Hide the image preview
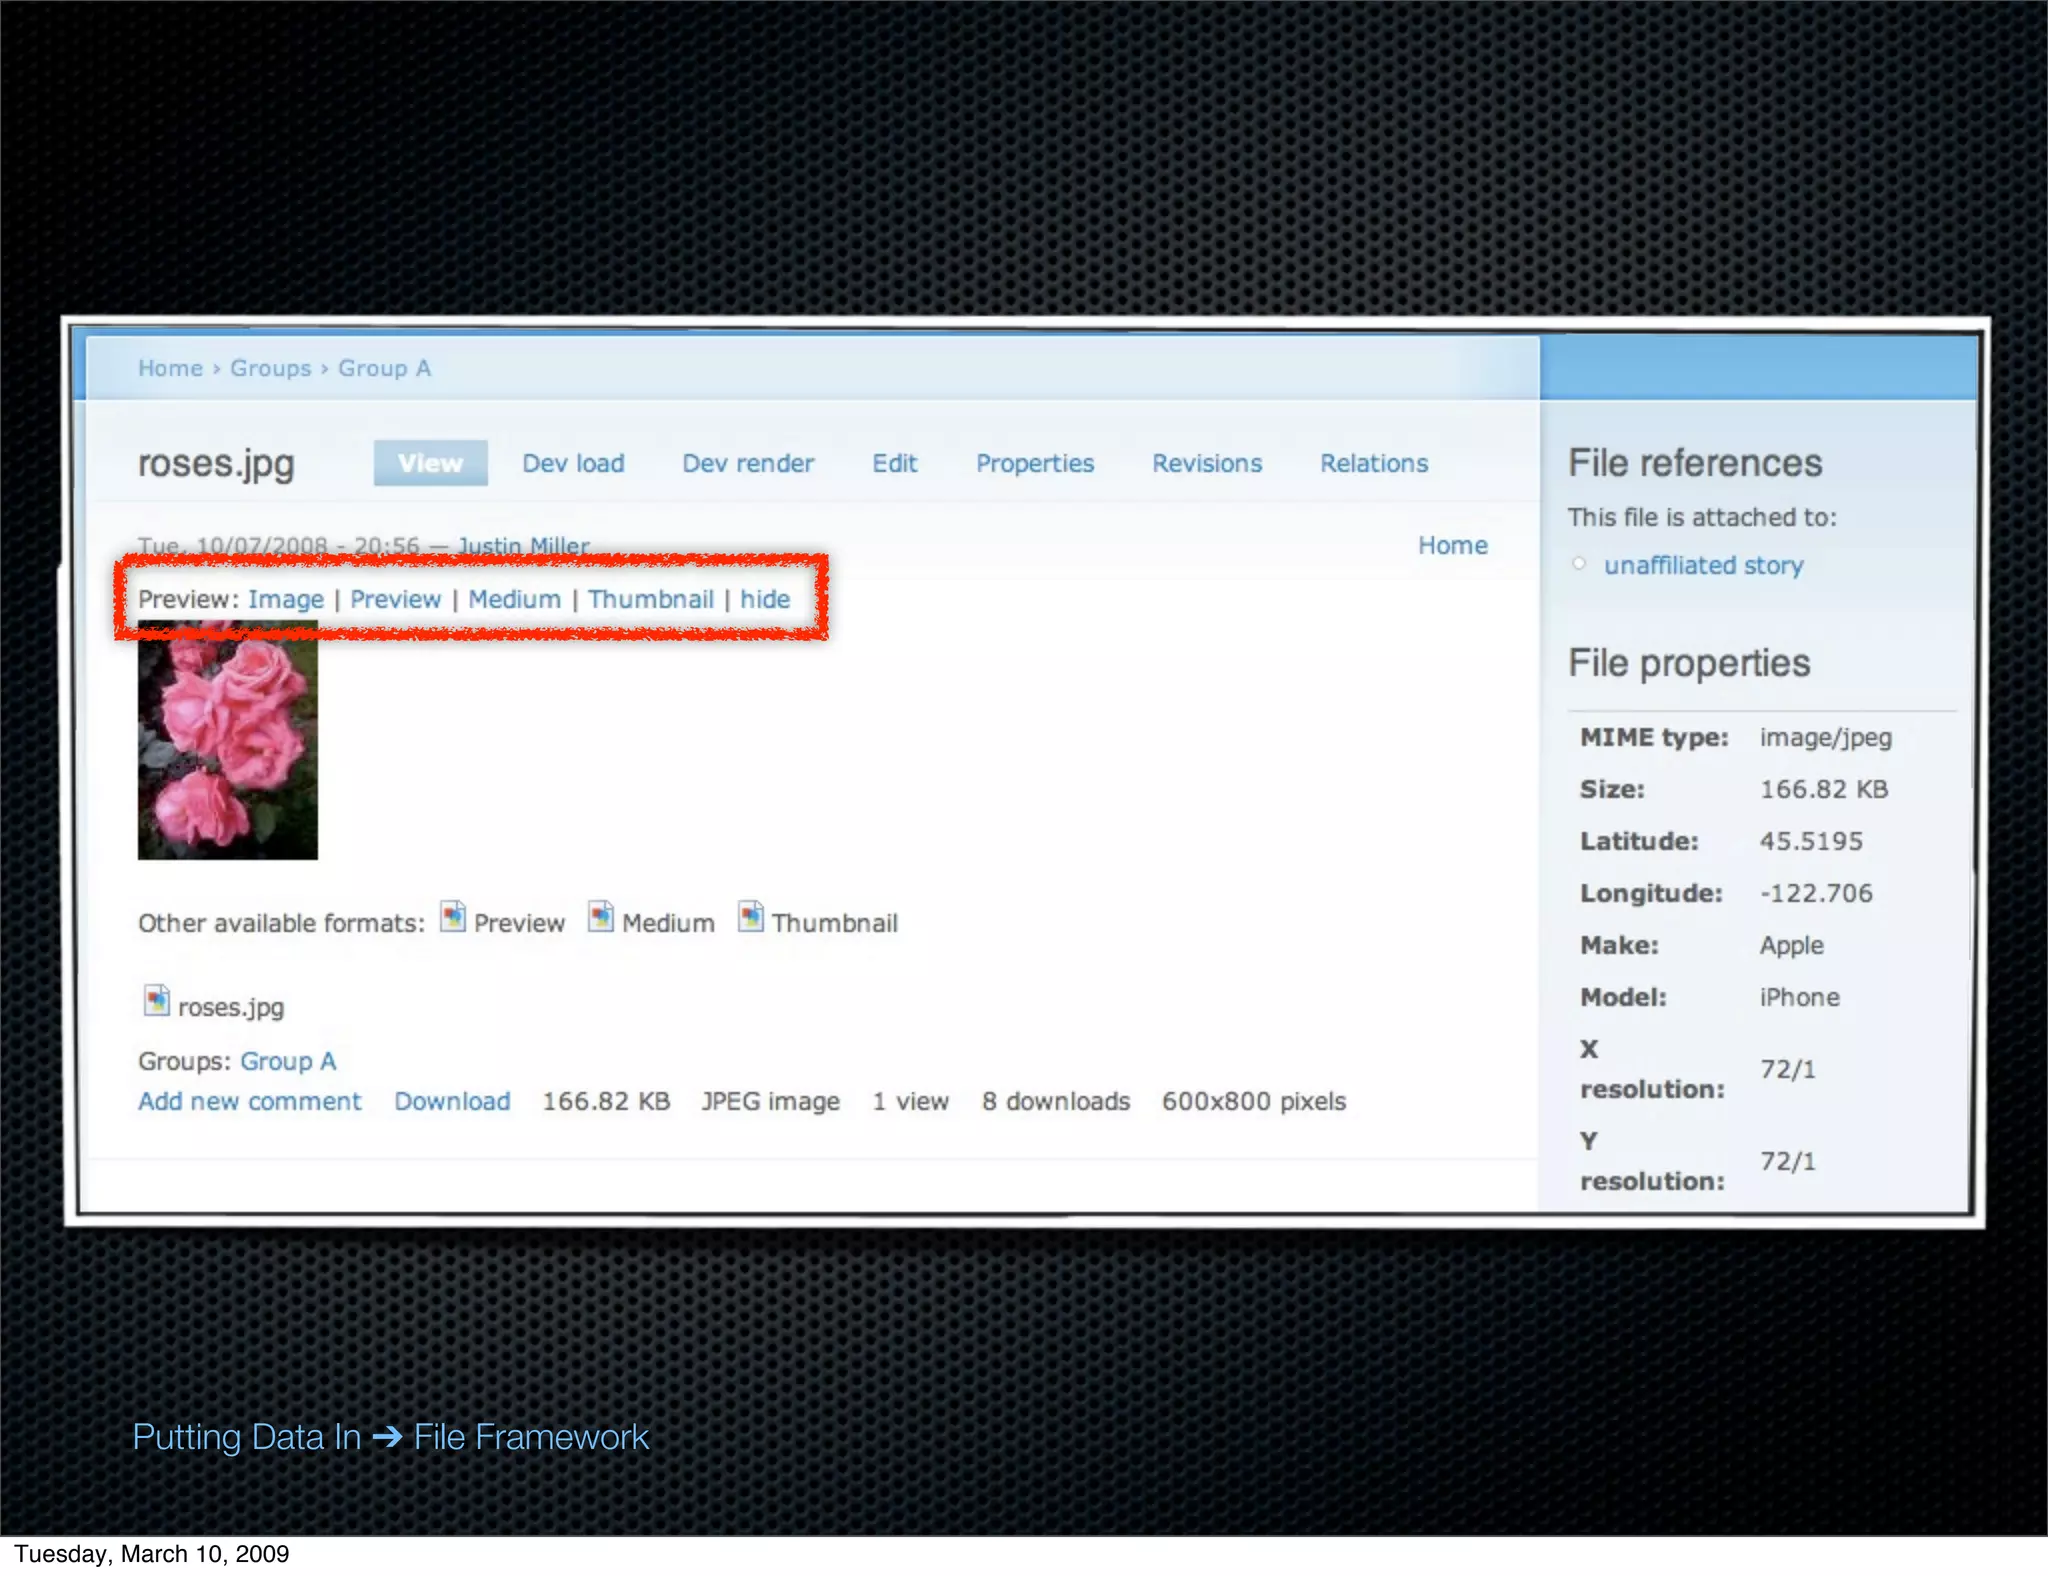The height and width of the screenshot is (1576, 2048). (765, 599)
